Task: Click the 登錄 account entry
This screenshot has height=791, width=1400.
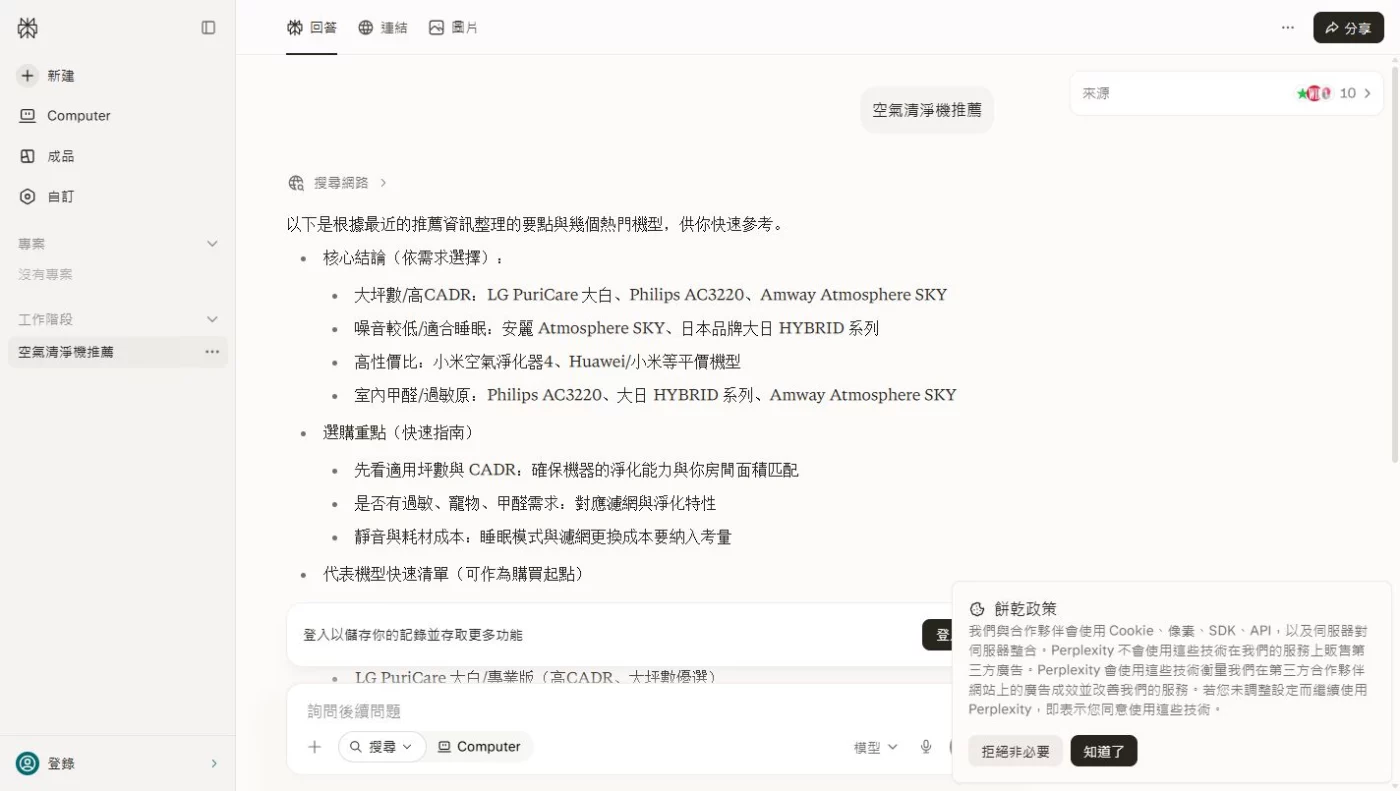Action: point(117,764)
